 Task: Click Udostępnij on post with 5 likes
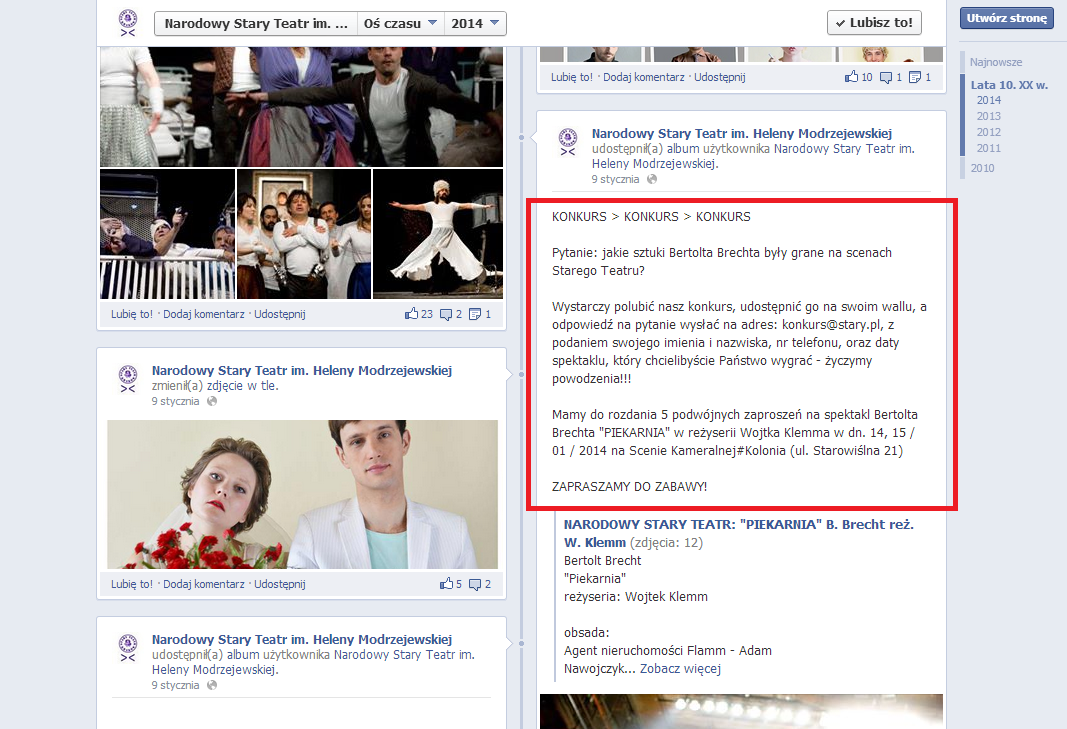coord(280,585)
